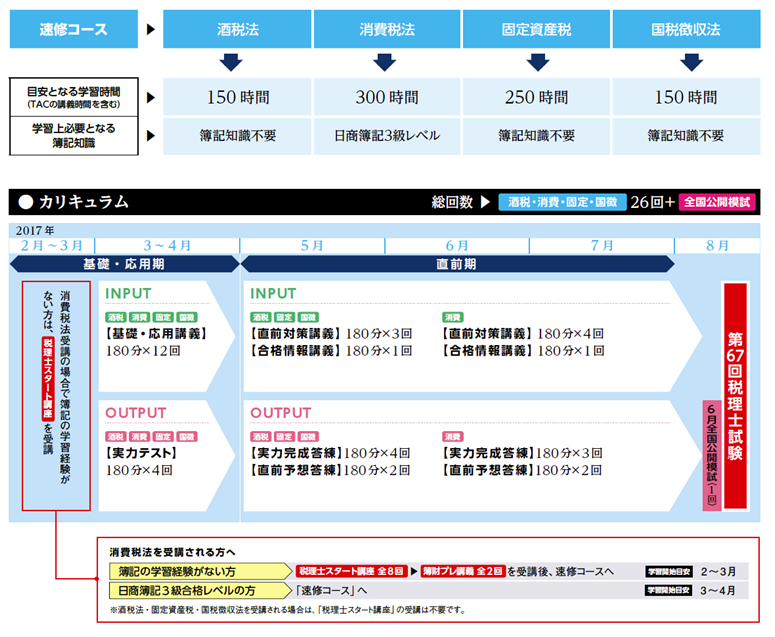Click the triangle arrow after 総回数
The height and width of the screenshot is (637, 775).
pyautogui.click(x=484, y=201)
